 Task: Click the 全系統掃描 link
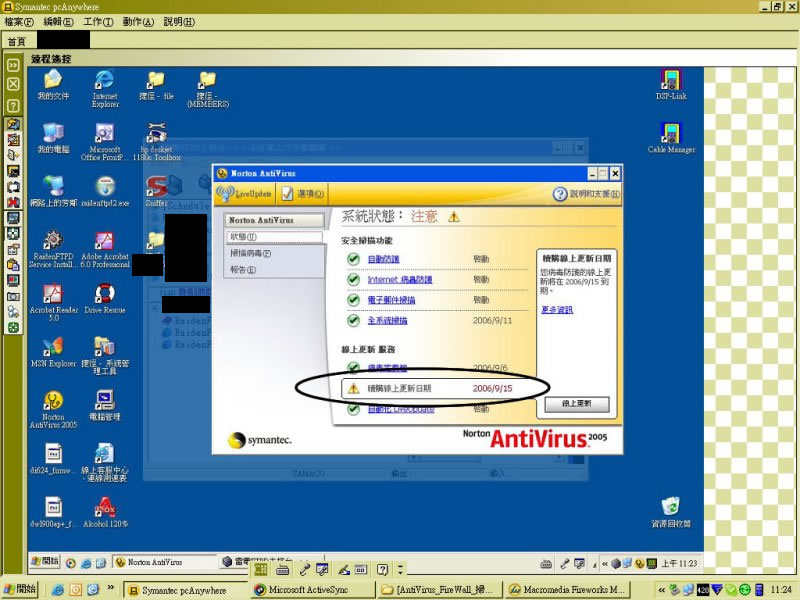point(388,320)
